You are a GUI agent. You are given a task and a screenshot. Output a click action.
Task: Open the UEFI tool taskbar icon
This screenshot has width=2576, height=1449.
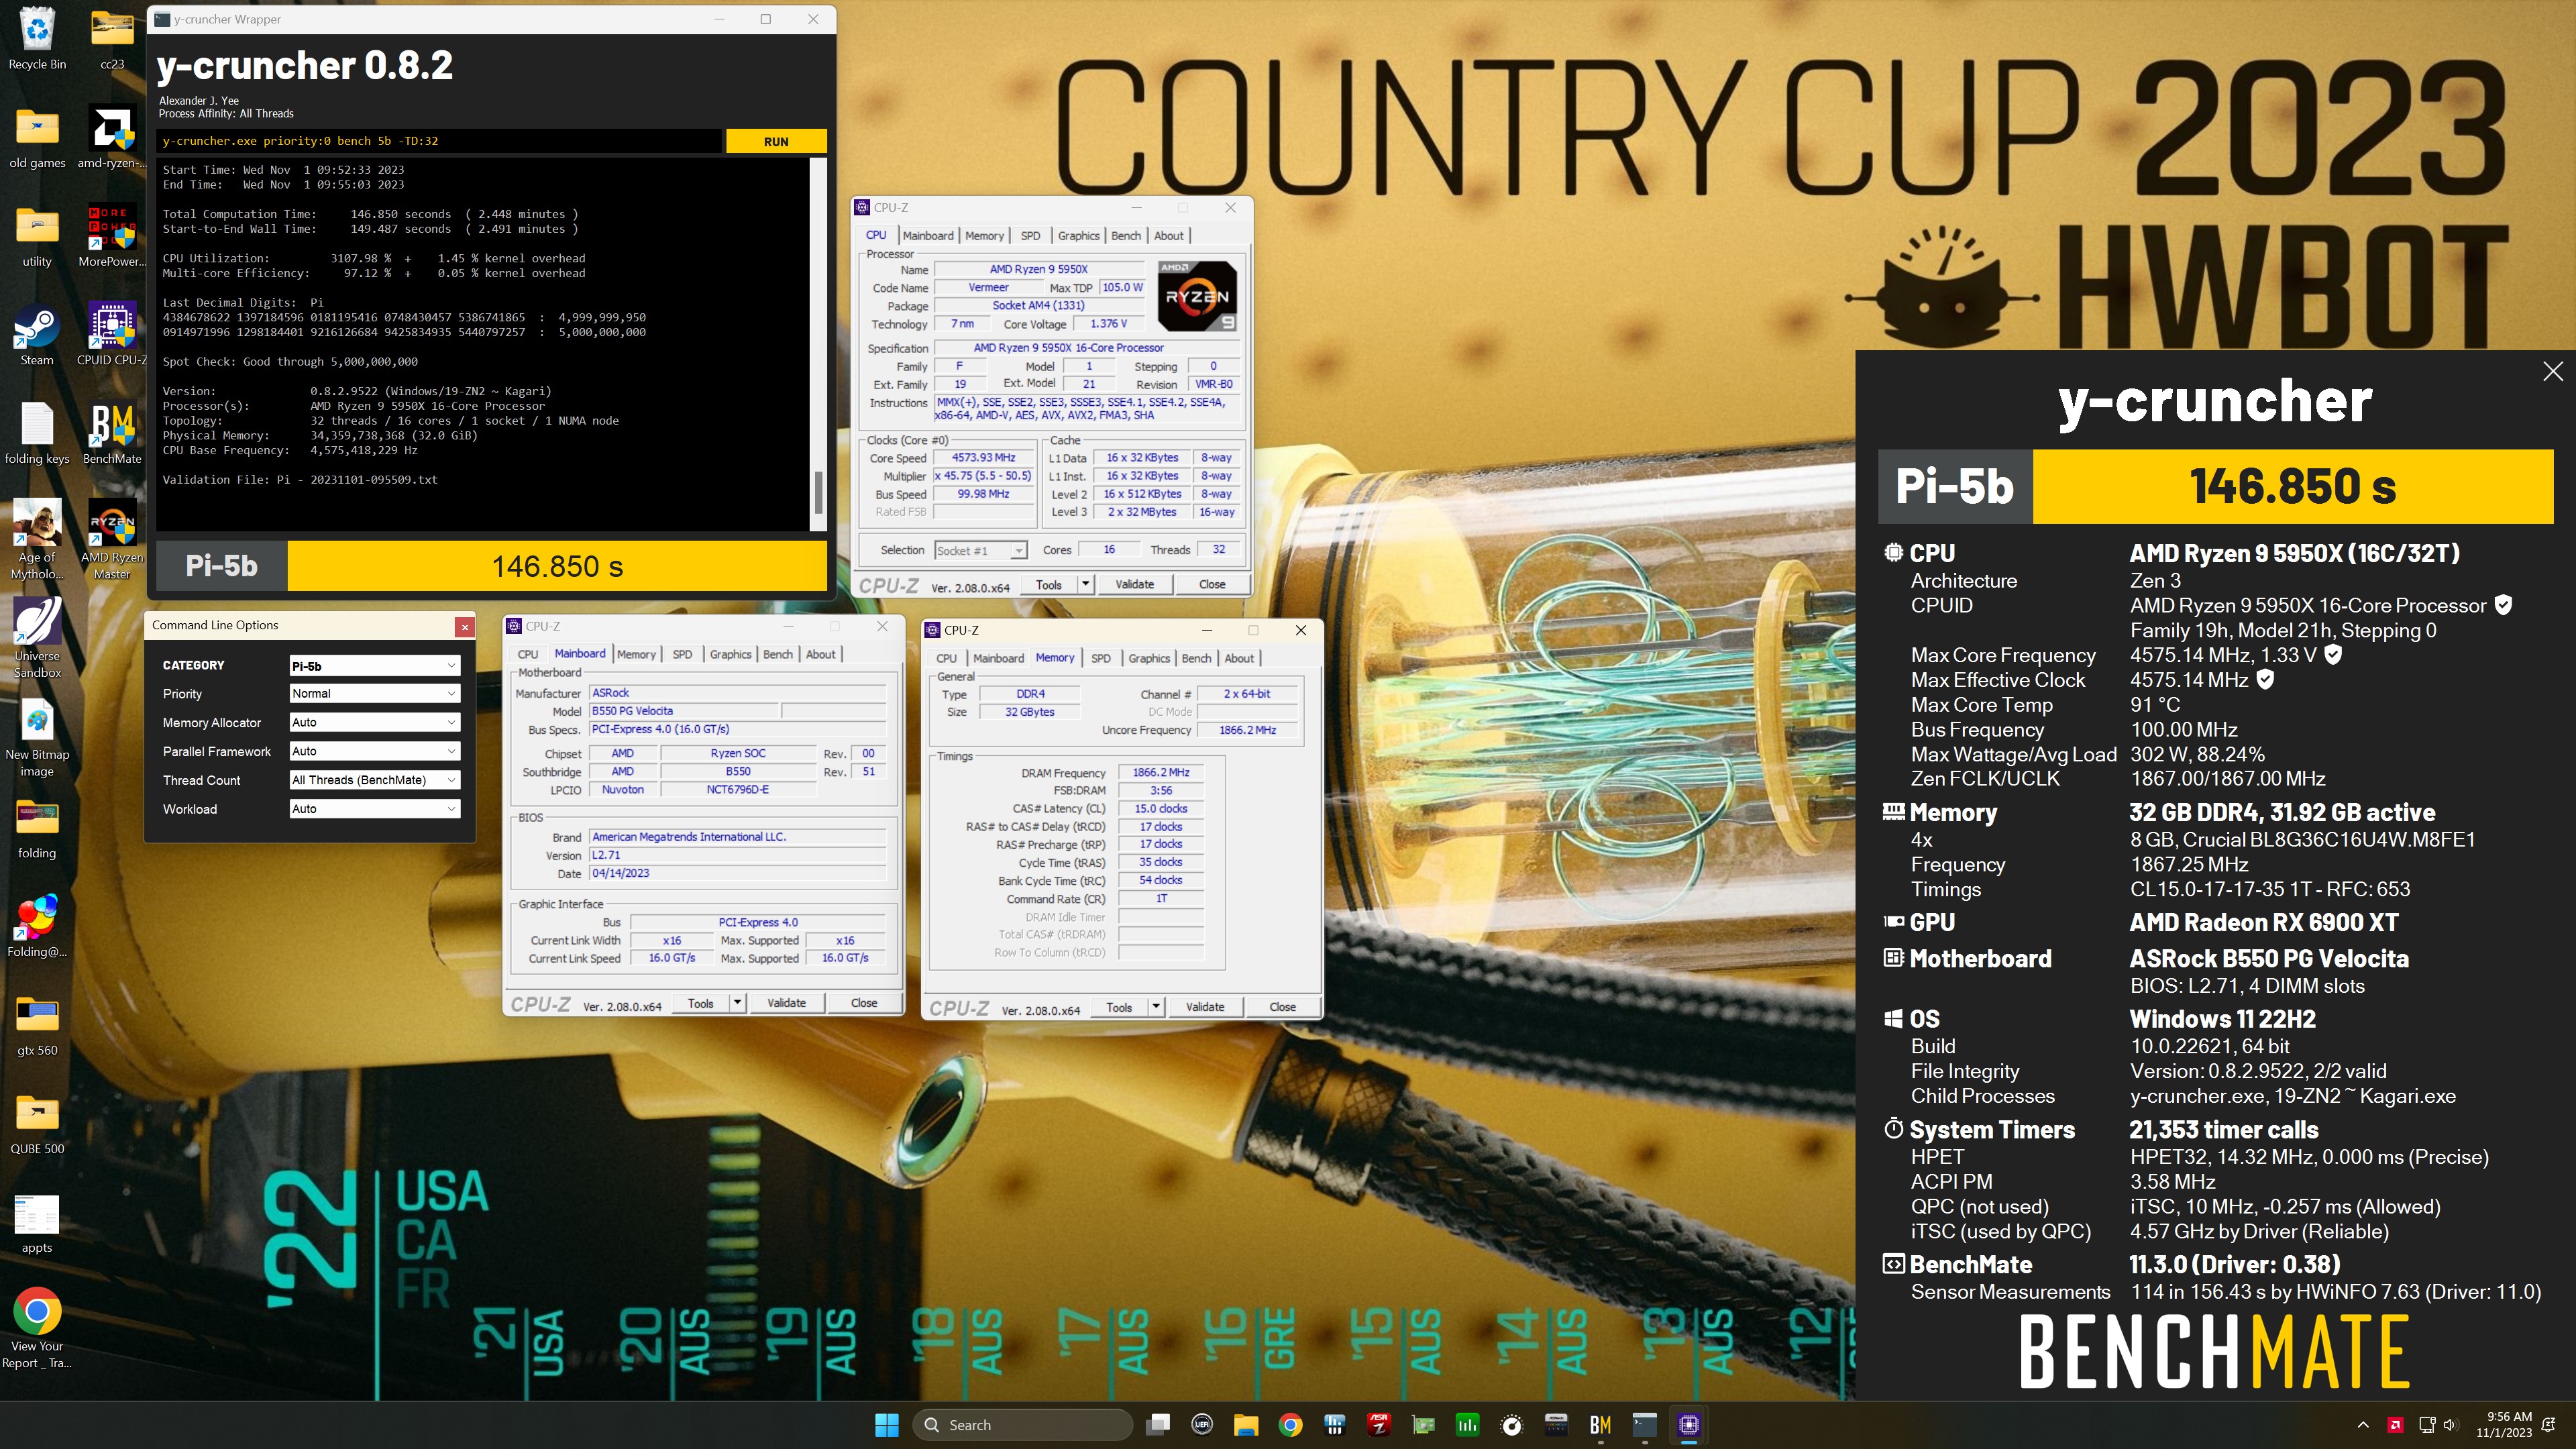point(1202,1425)
